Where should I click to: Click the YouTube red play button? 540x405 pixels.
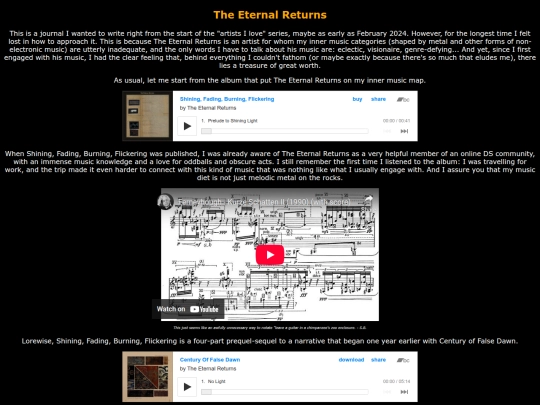click(x=270, y=255)
